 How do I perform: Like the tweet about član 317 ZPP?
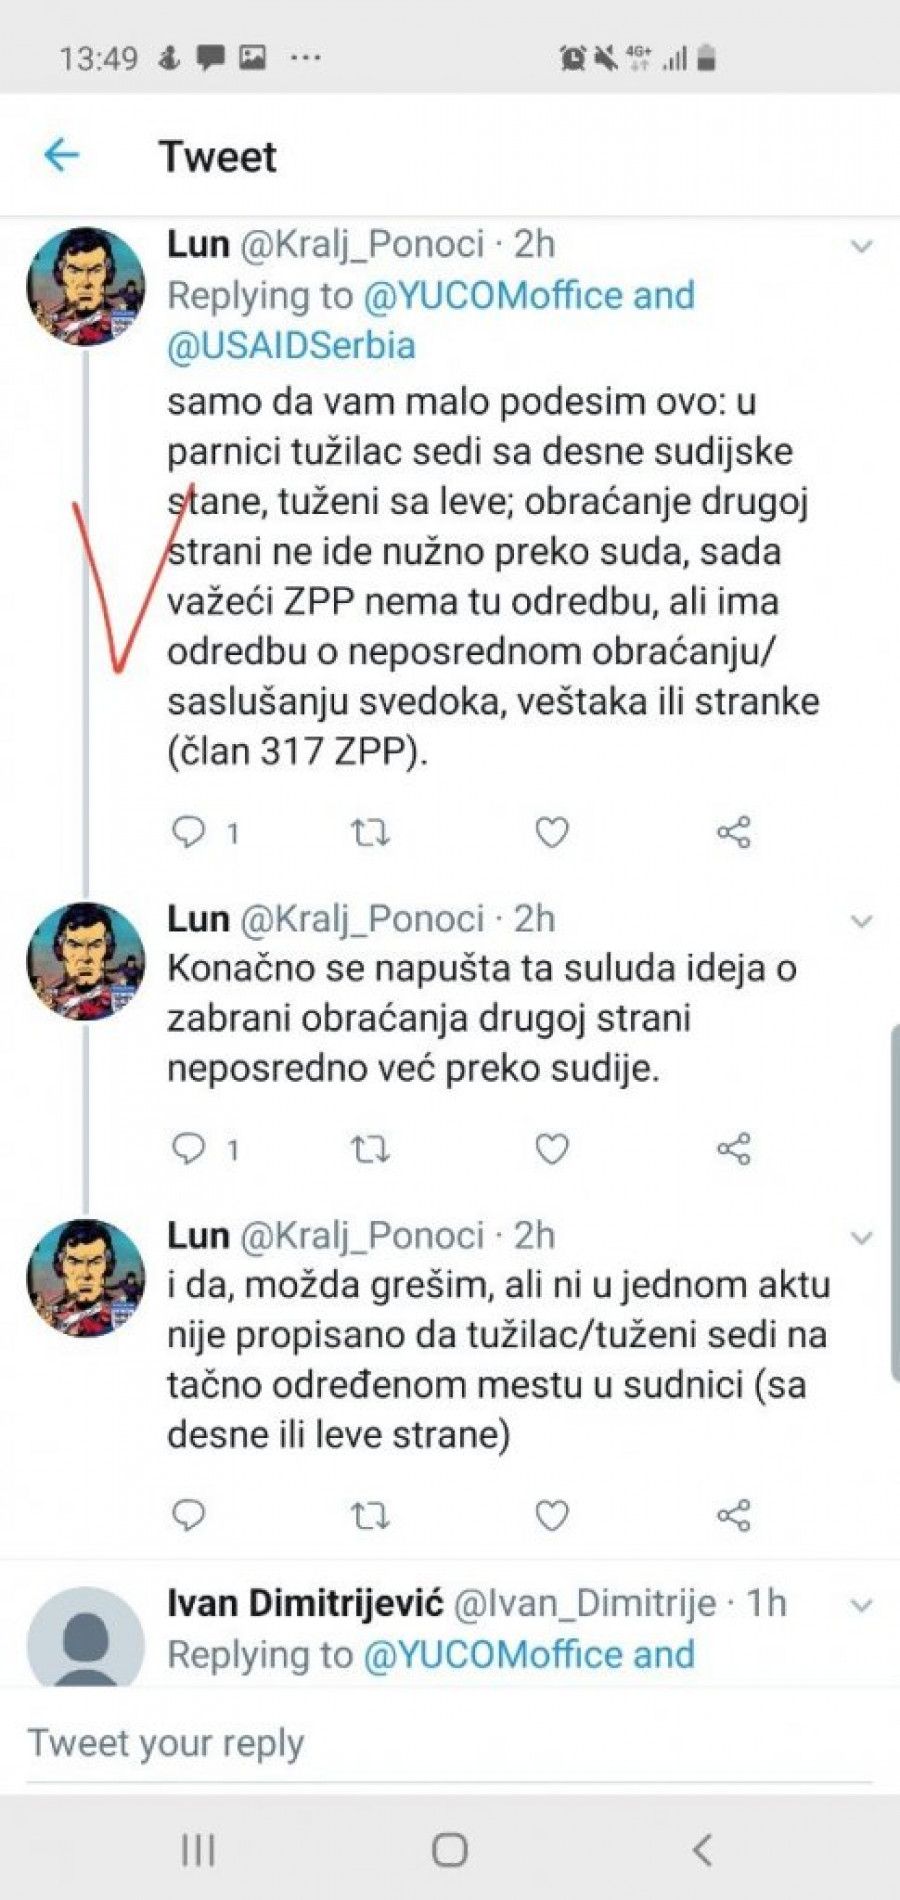pos(552,832)
